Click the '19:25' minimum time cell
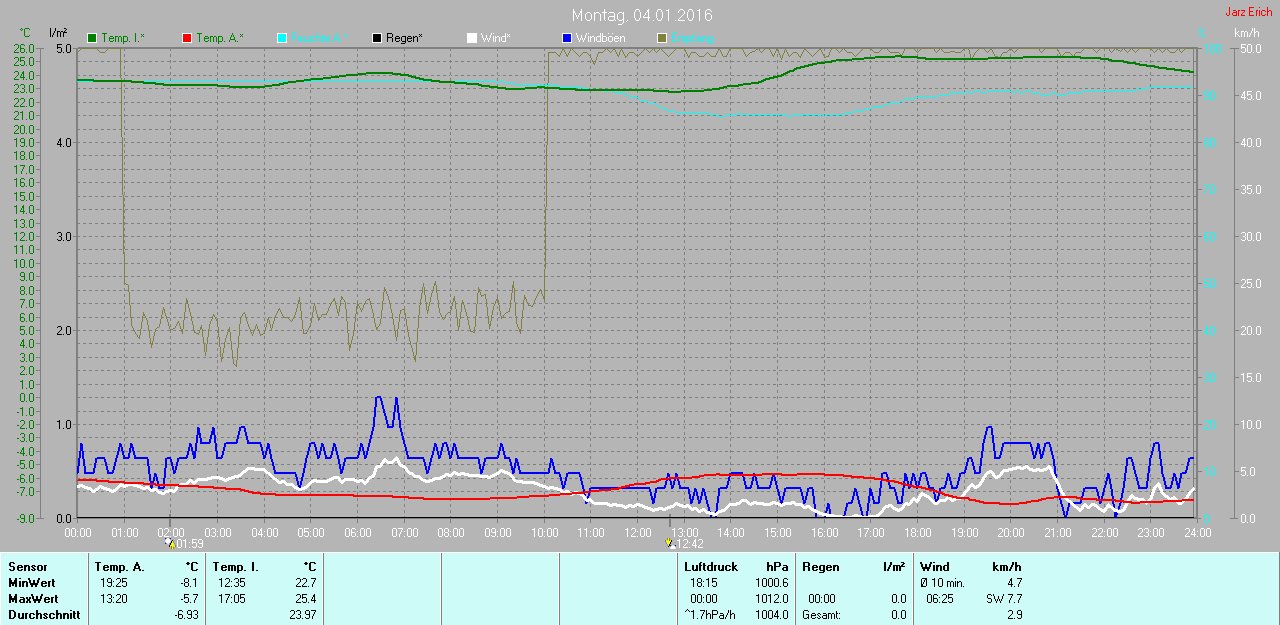The width and height of the screenshot is (1280, 625). (115, 583)
